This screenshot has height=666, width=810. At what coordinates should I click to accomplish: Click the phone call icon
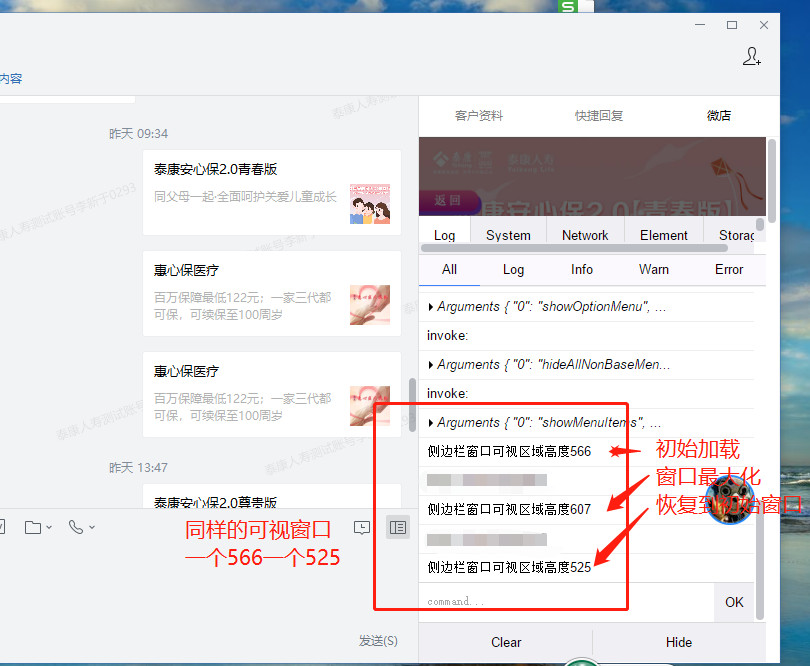pos(76,527)
